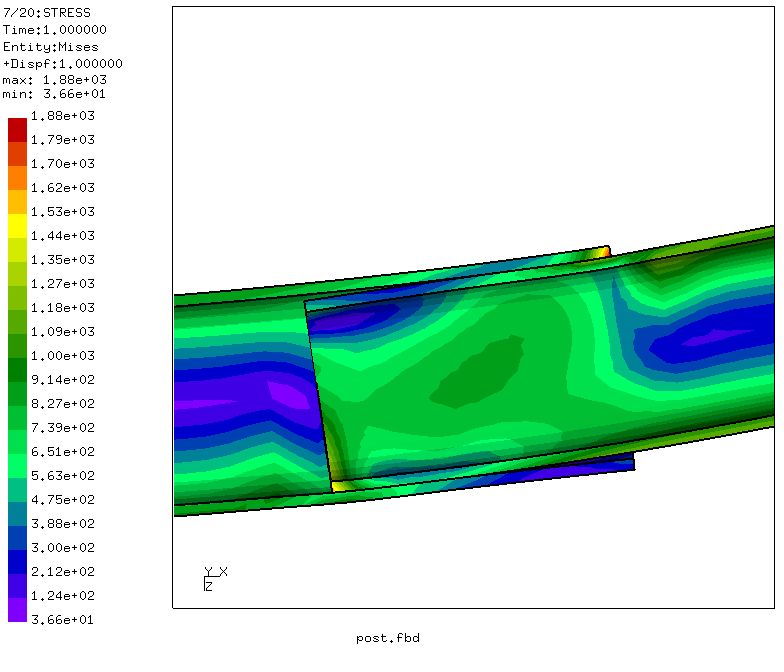Click the dark green oval patch in the central plate
Viewport: 784px width, 672px height.
click(x=476, y=372)
